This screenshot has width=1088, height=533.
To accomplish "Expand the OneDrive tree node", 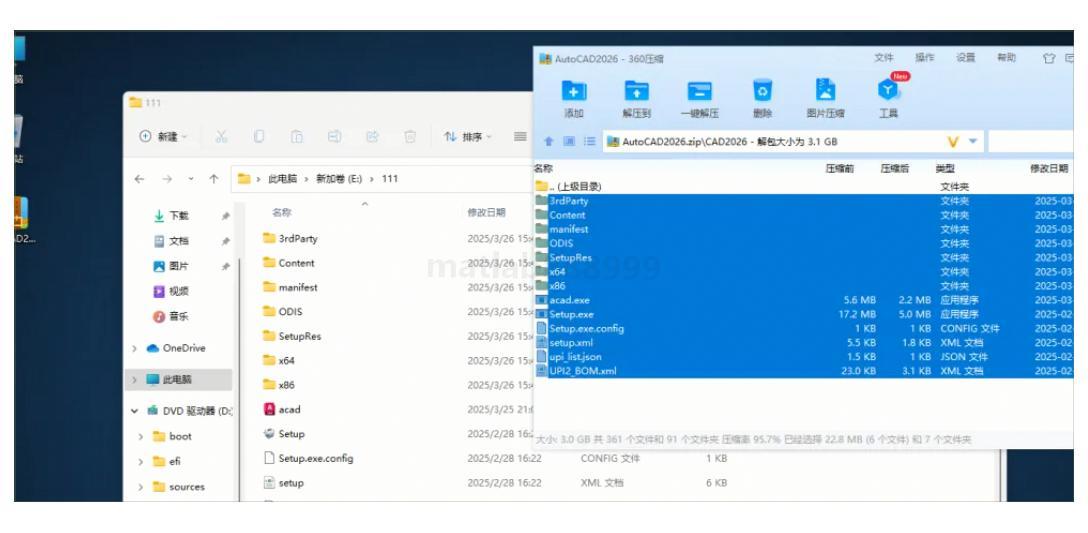I will tap(134, 348).
